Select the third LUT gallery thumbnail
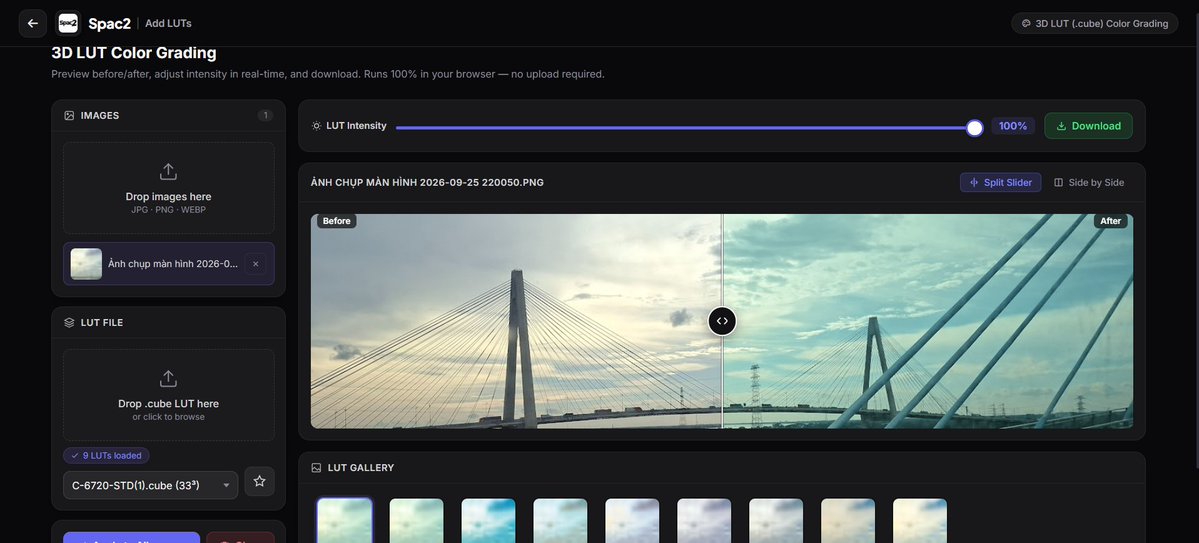This screenshot has height=543, width=1199. click(x=489, y=521)
